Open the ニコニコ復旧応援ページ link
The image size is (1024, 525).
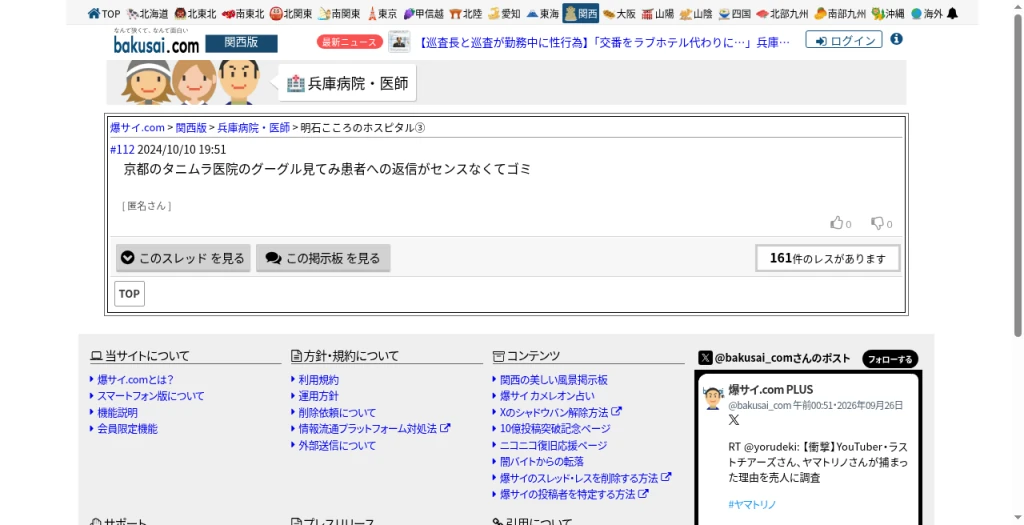pos(553,445)
